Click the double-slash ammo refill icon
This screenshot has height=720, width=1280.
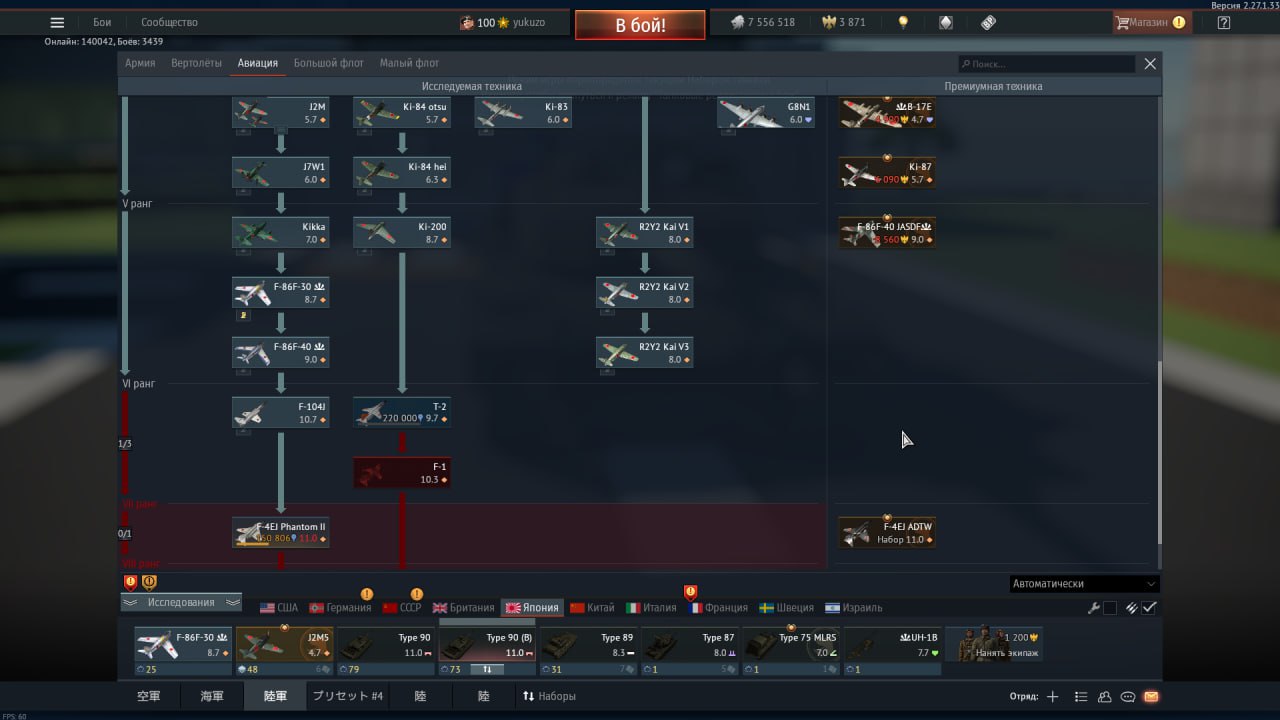(x=1132, y=608)
